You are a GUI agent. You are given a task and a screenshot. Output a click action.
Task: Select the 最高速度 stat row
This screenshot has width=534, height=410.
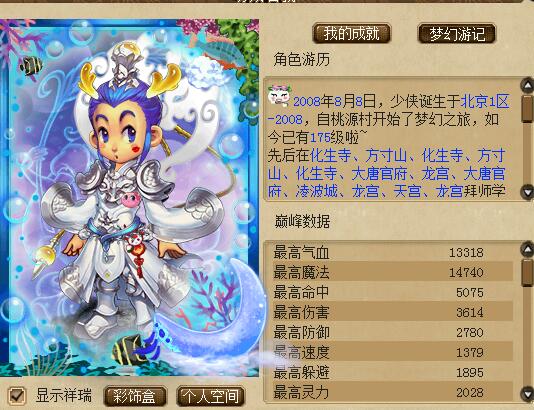pyautogui.click(x=389, y=352)
